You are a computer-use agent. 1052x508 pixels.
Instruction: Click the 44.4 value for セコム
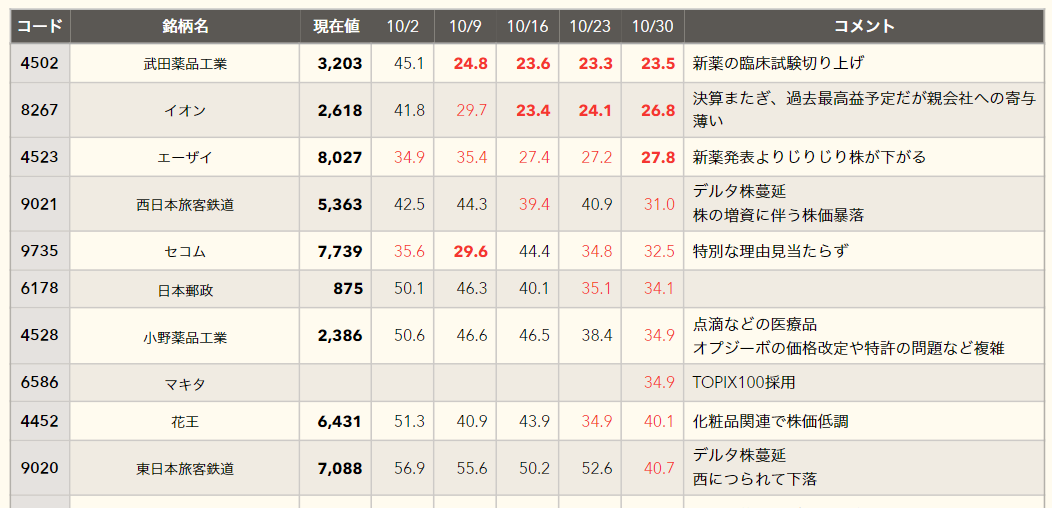[534, 252]
